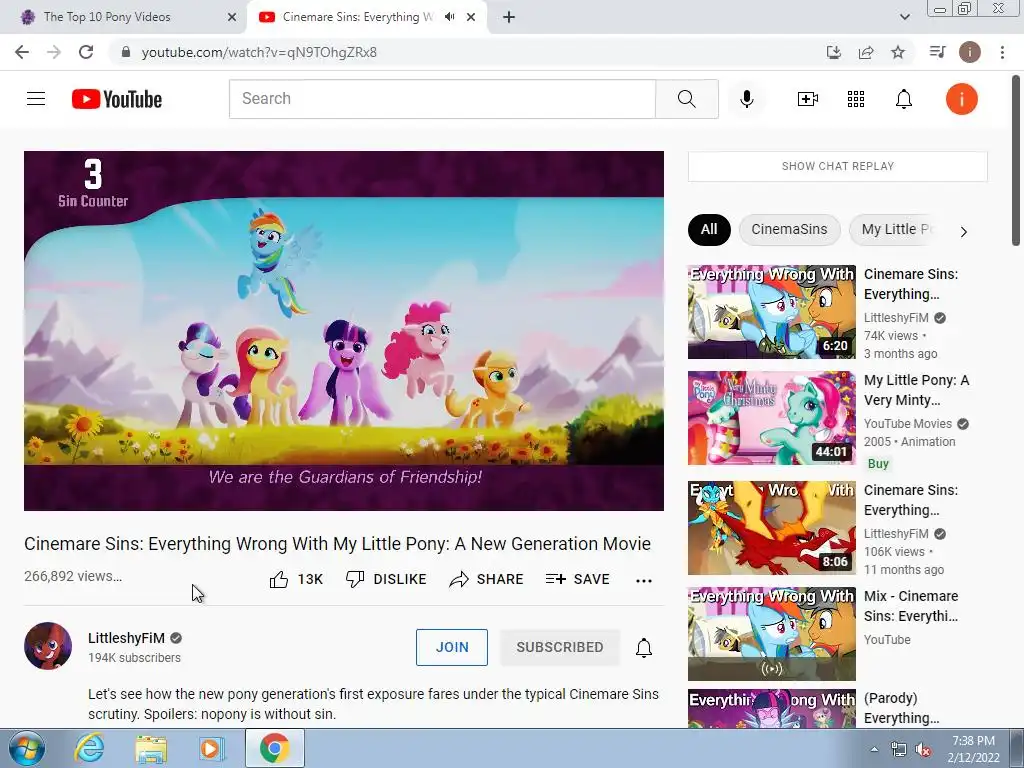Open LittleshyFiM channel avatar
The image size is (1024, 768).
coord(48,646)
